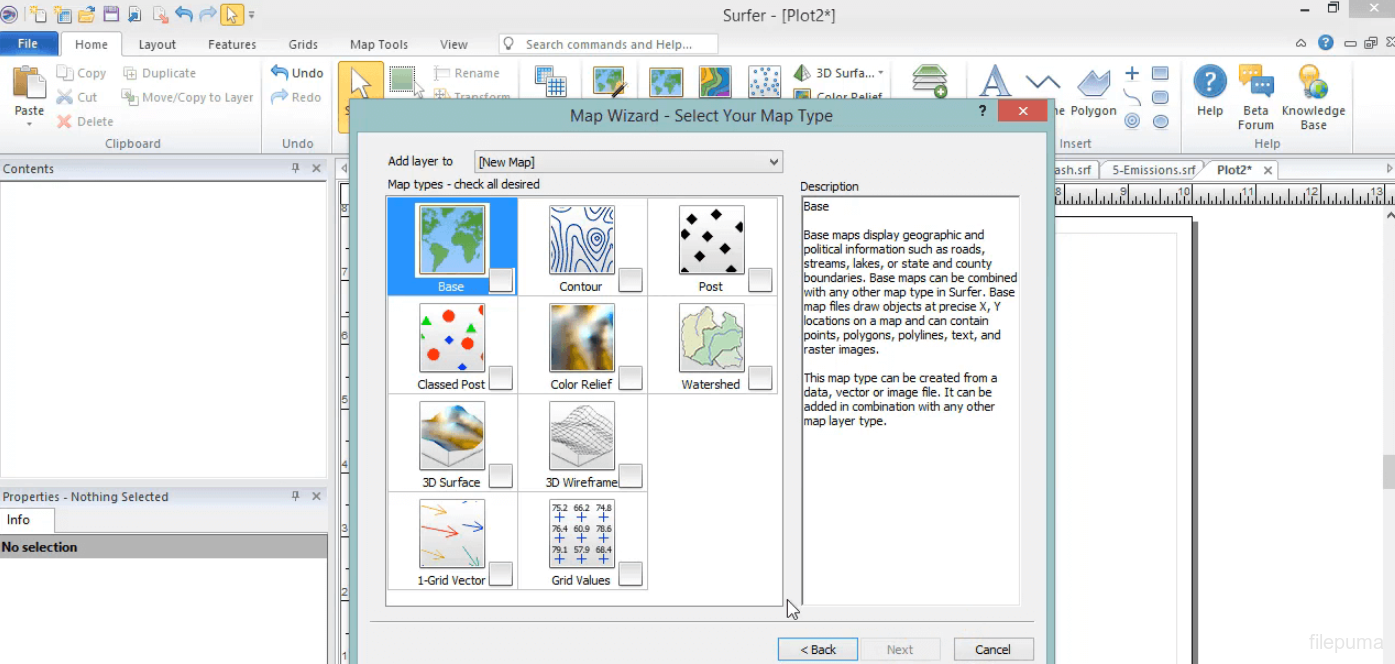The width and height of the screenshot is (1395, 664).
Task: Click the Grid Data ribbon icon
Action: (x=550, y=82)
